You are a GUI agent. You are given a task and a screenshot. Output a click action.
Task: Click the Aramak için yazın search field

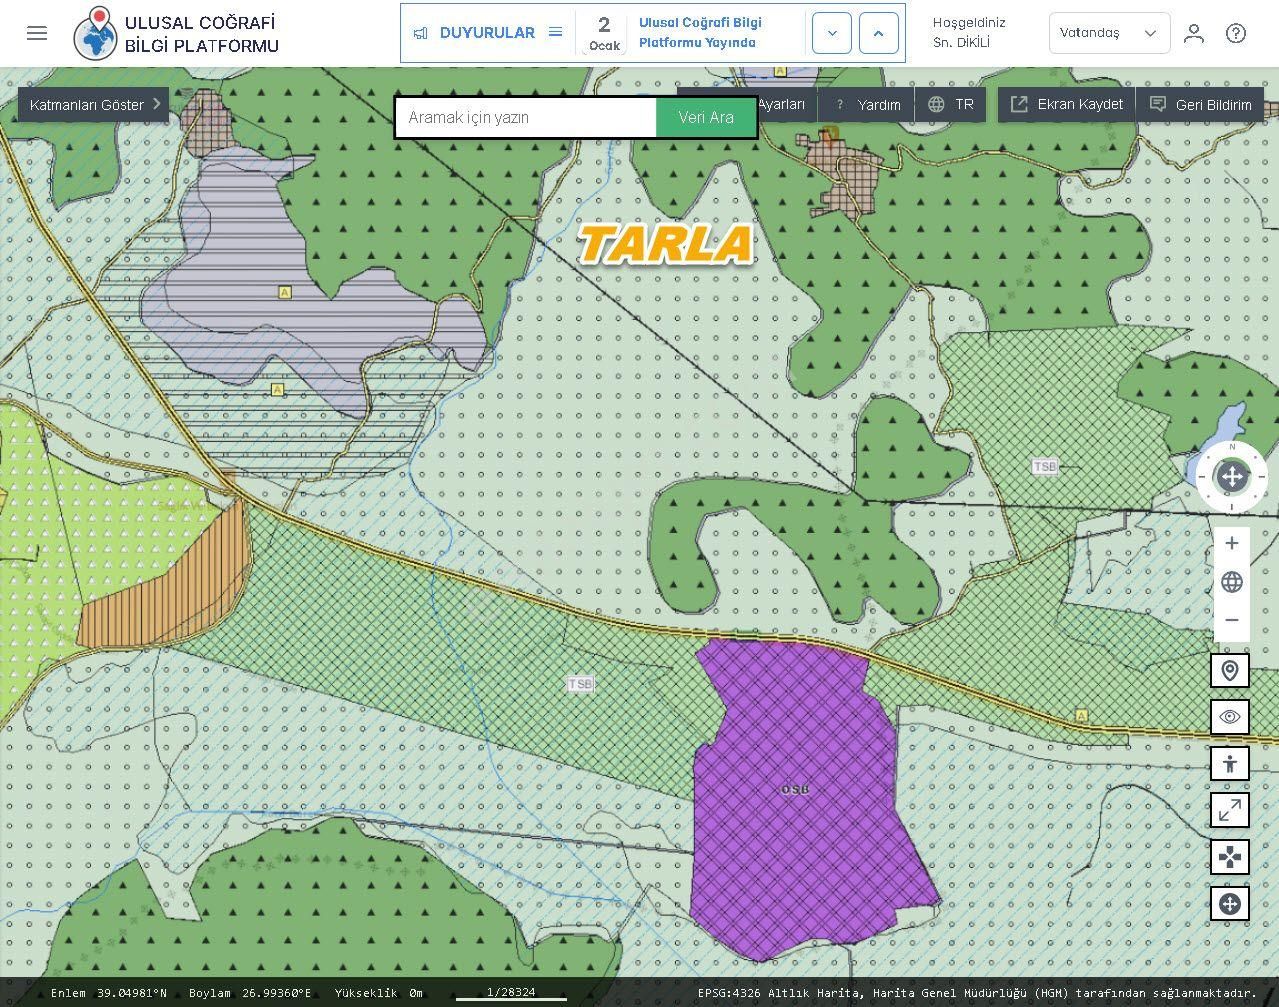pos(526,117)
